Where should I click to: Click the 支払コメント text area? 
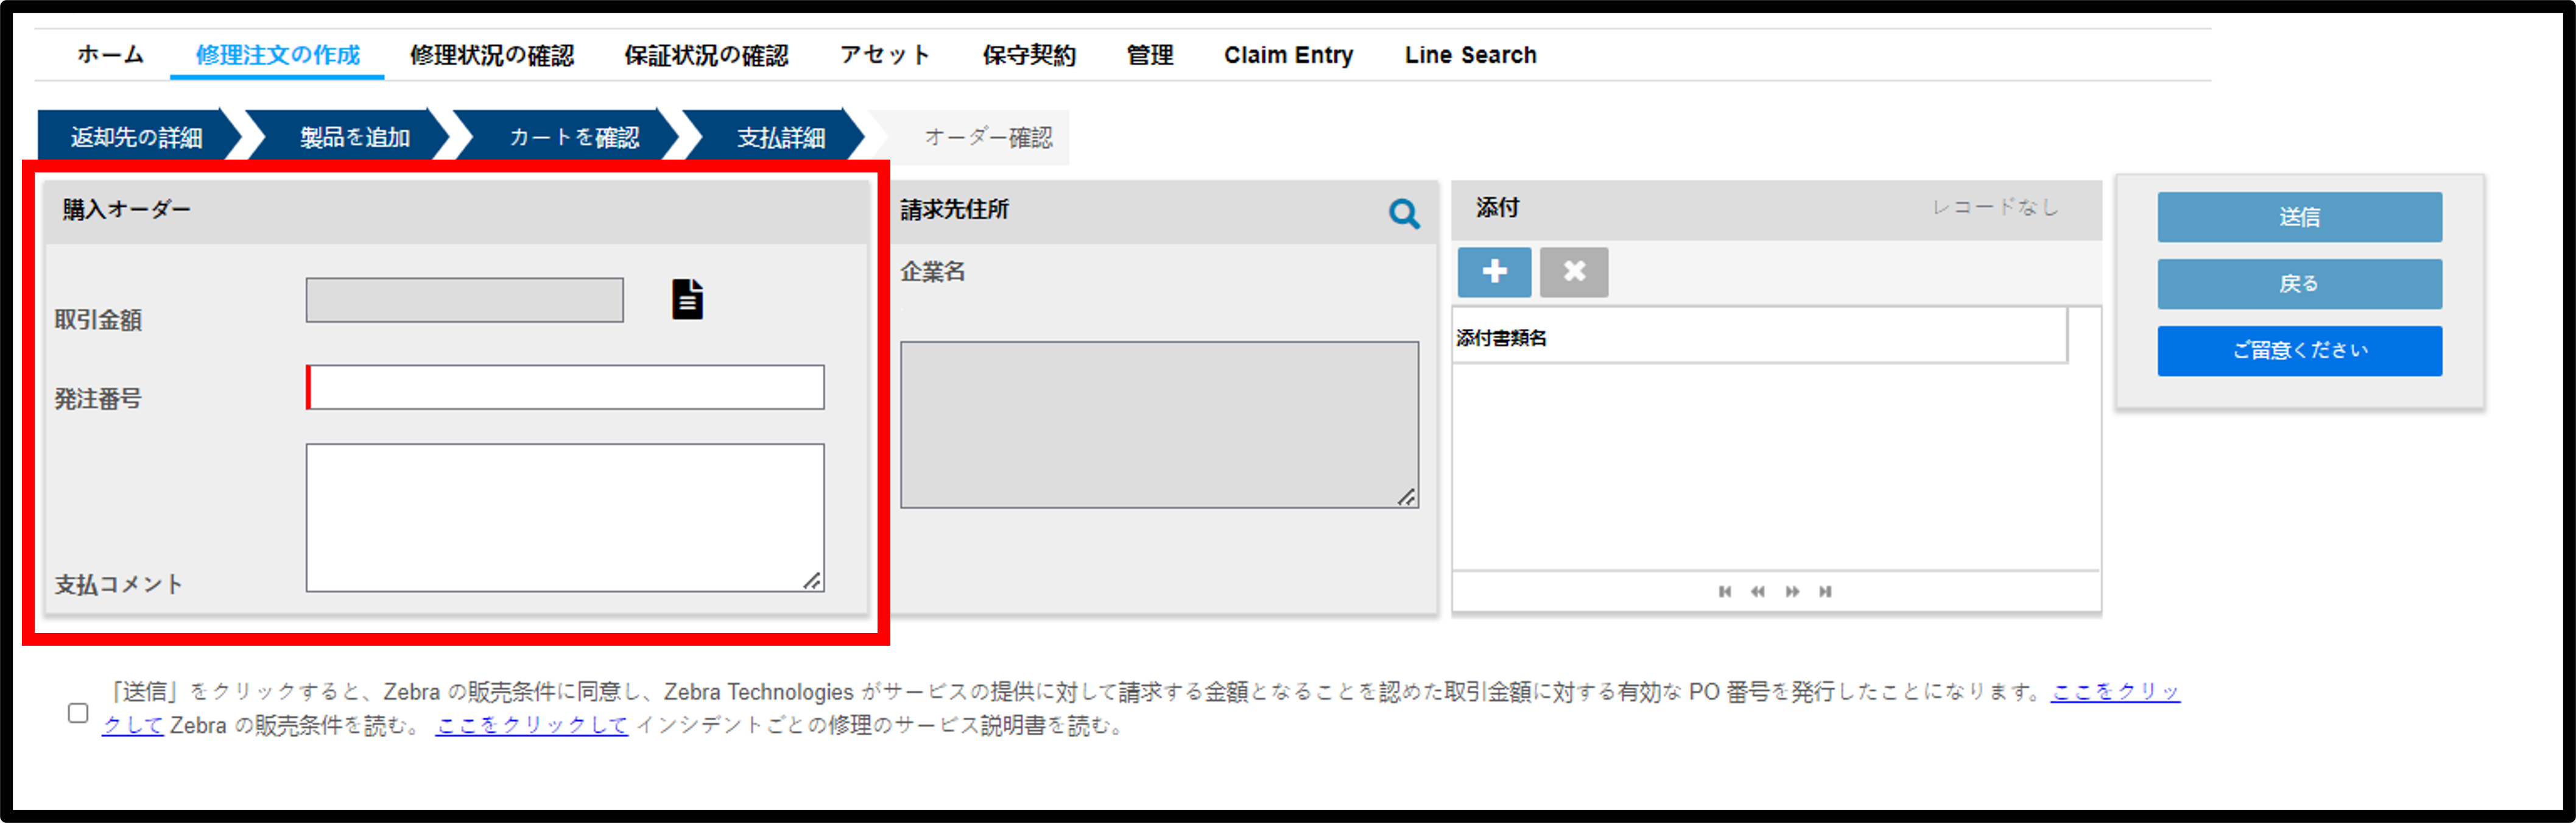(x=565, y=517)
